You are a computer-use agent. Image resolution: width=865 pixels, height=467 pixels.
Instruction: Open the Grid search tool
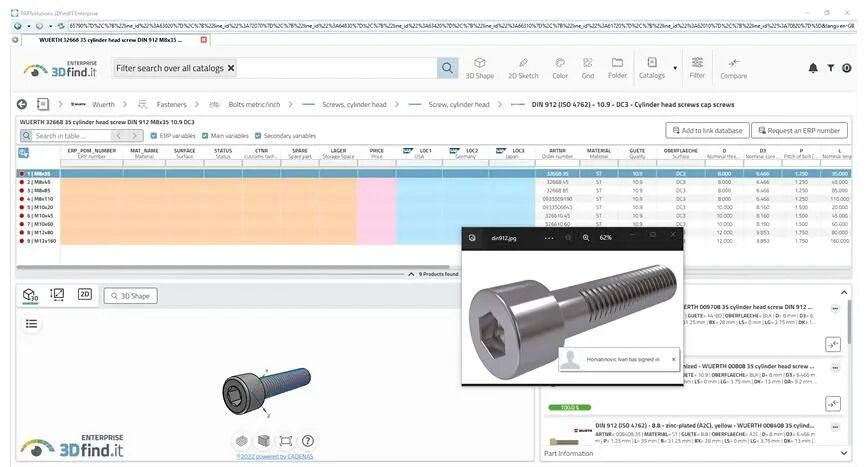click(588, 68)
